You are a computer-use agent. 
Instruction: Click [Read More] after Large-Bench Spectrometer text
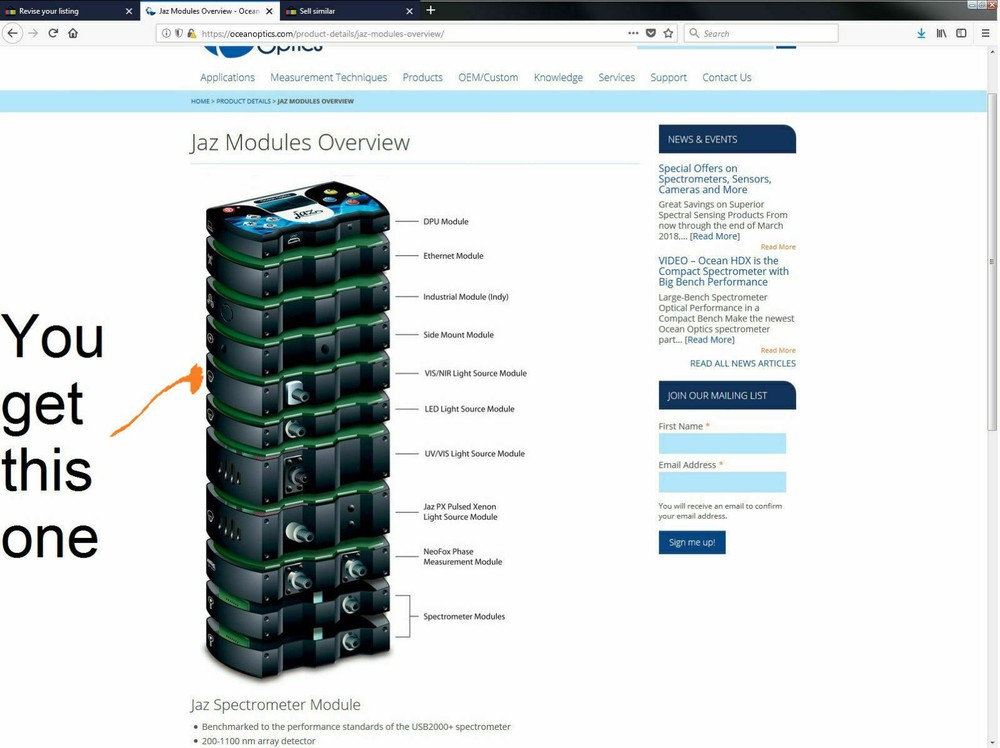pyautogui.click(x=709, y=339)
